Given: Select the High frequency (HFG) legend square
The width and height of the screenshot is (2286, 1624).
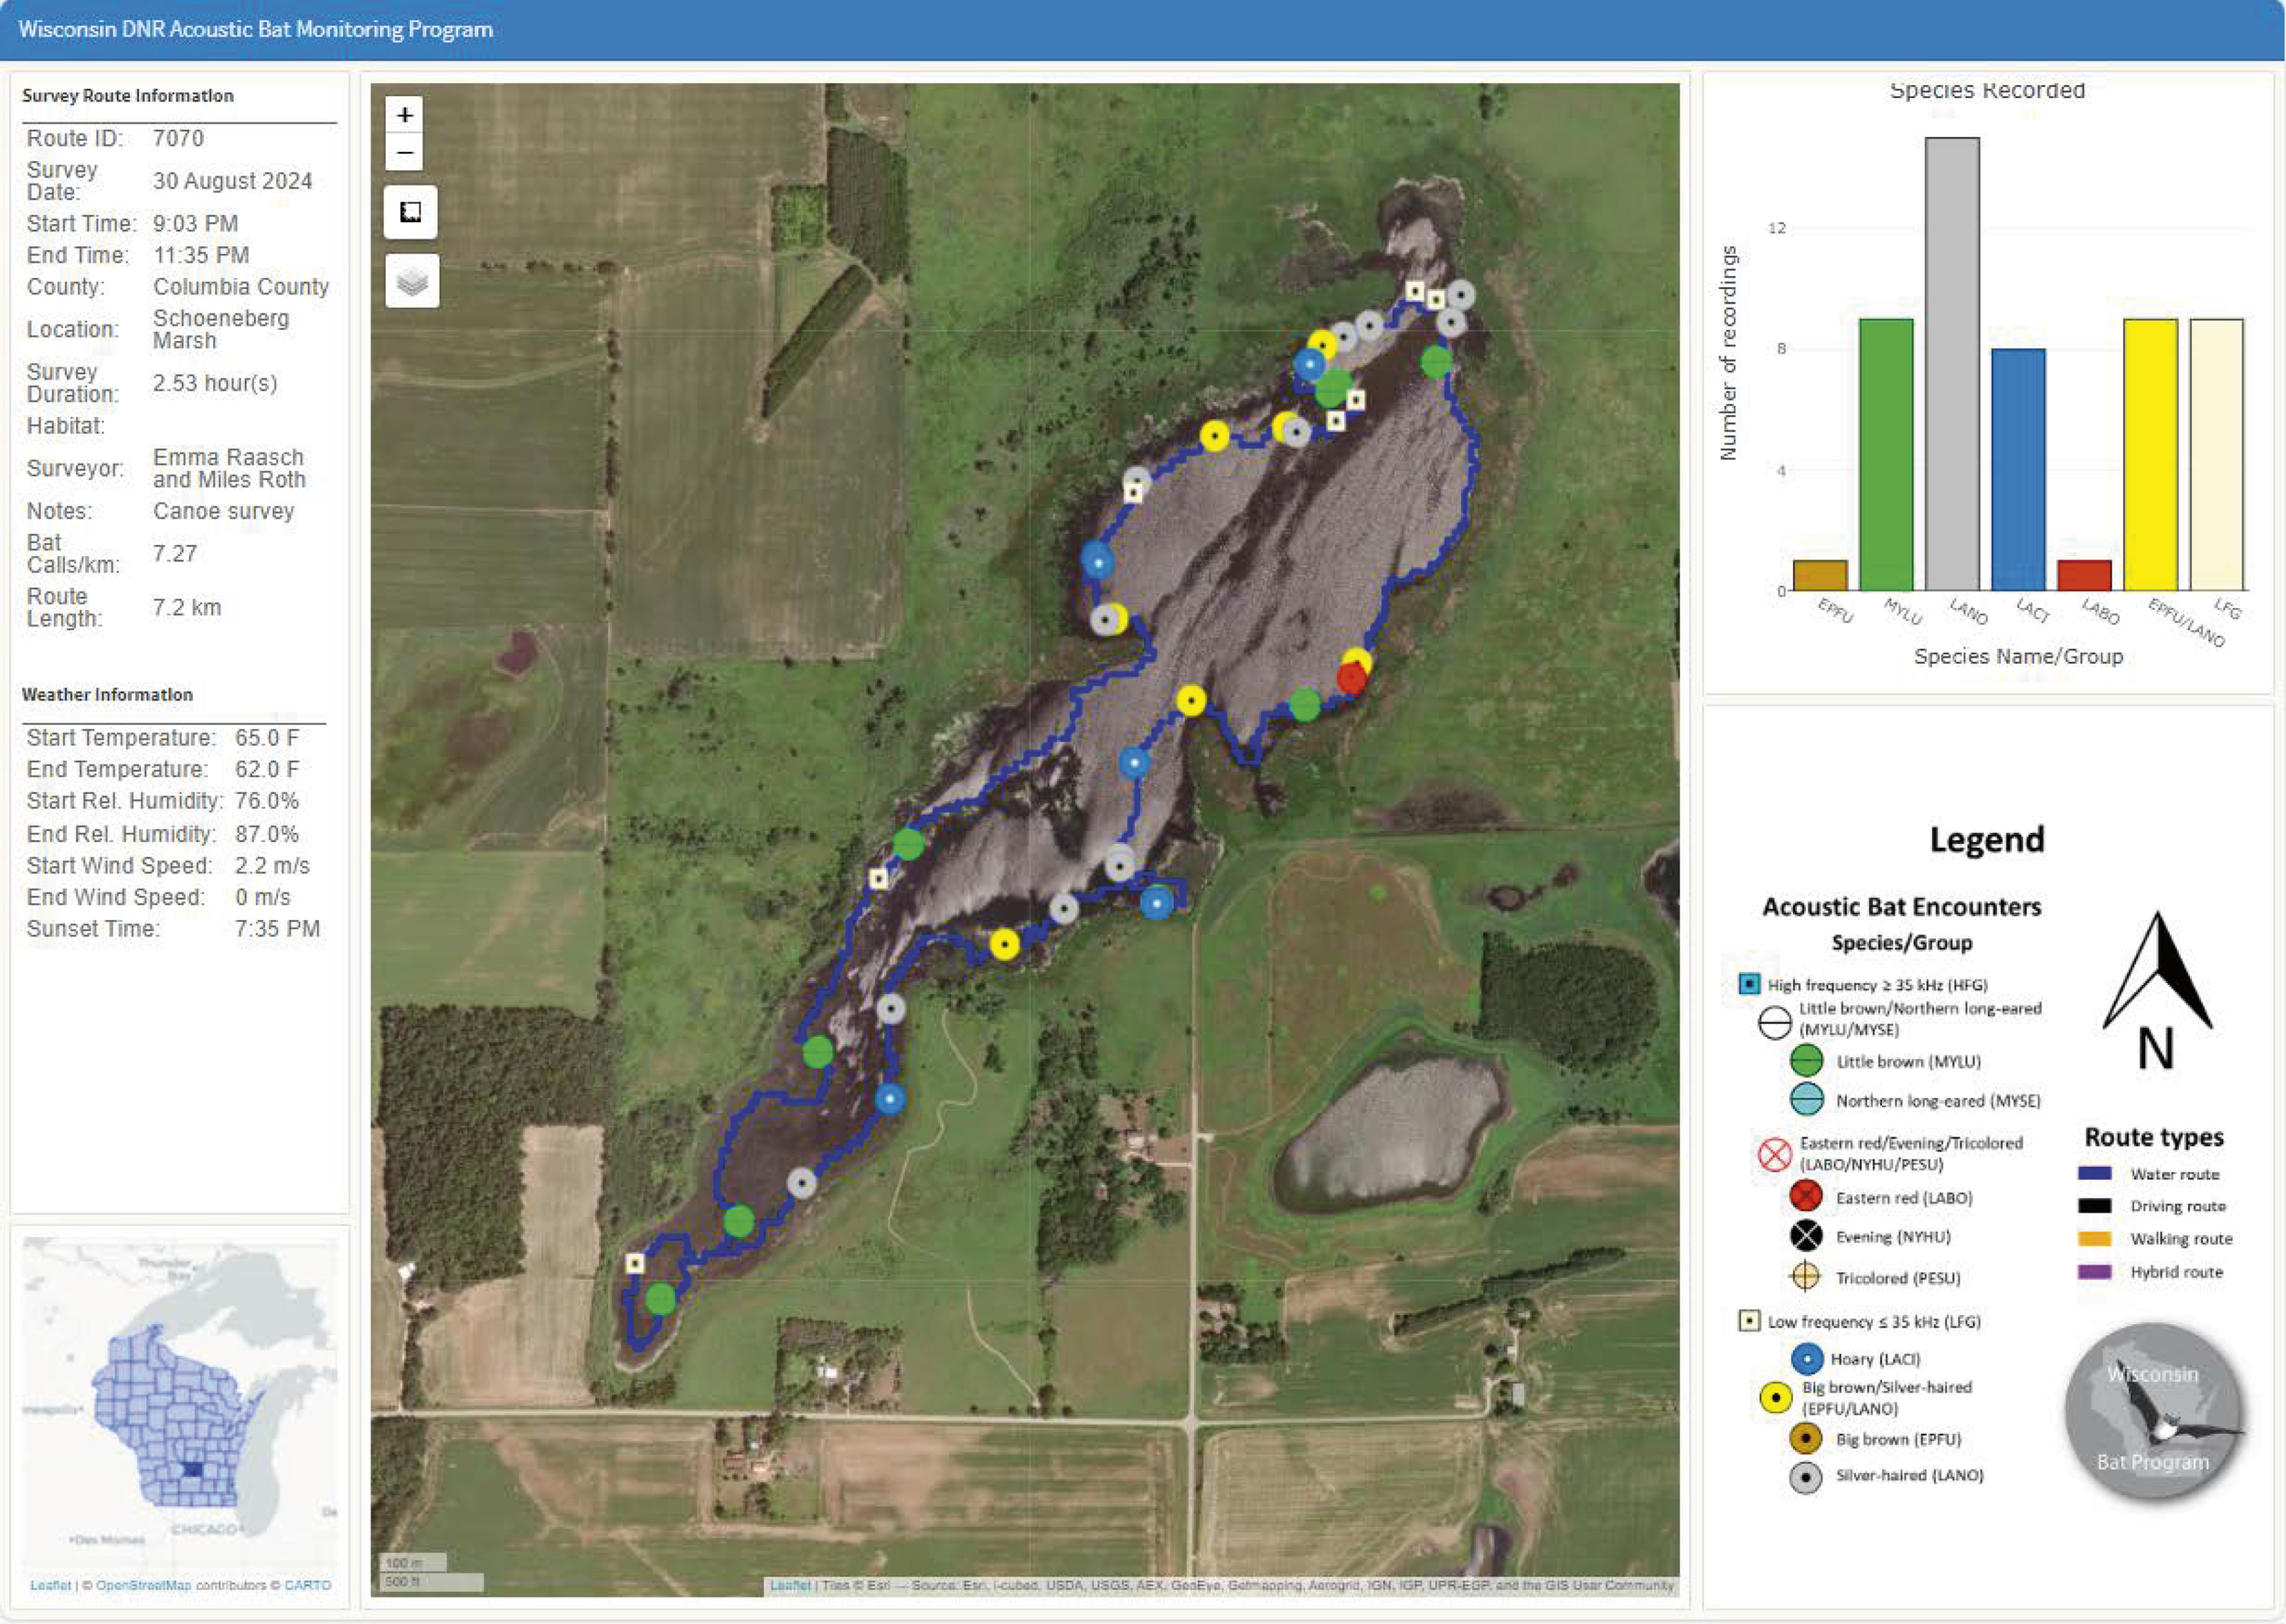Looking at the screenshot, I should tap(1749, 985).
